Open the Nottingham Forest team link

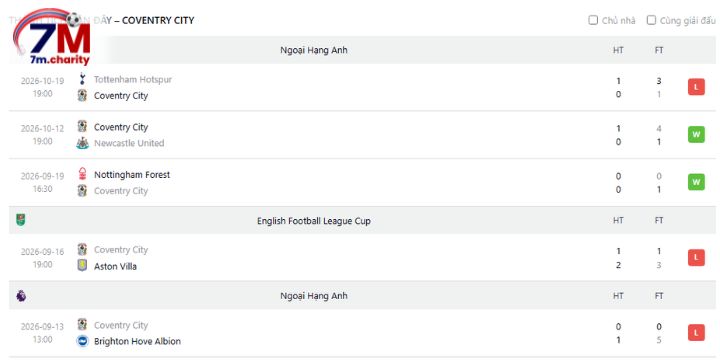132,174
